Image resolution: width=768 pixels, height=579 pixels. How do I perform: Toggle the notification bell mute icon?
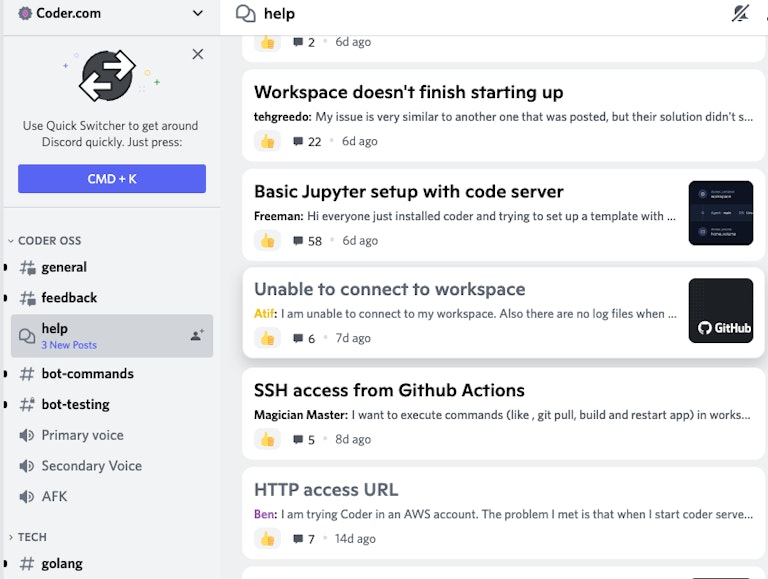tap(740, 13)
